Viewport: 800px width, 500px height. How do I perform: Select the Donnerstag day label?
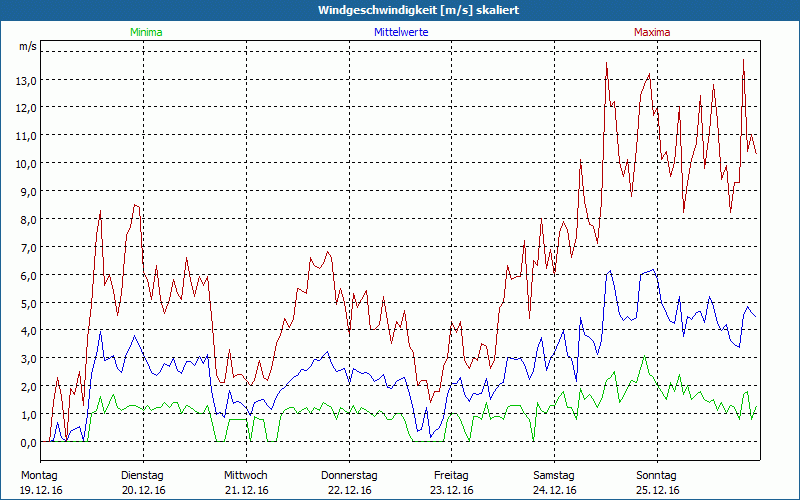pyautogui.click(x=348, y=475)
